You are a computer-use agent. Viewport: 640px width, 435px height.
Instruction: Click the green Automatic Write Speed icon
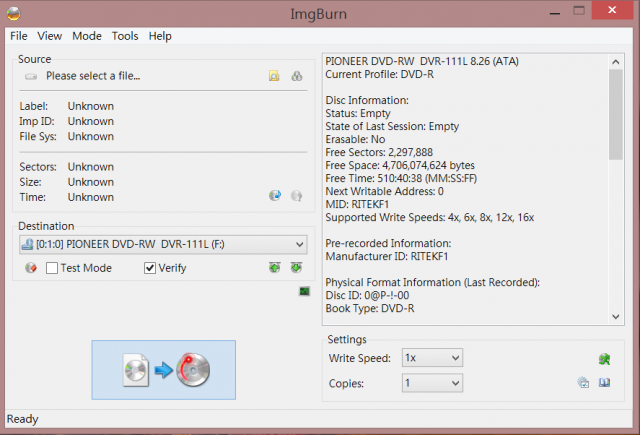pyautogui.click(x=604, y=359)
